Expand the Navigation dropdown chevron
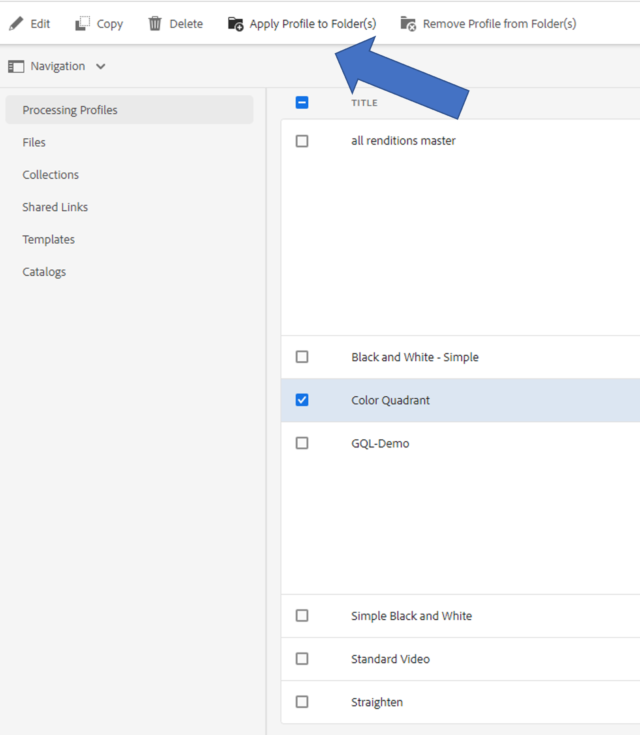 (101, 67)
